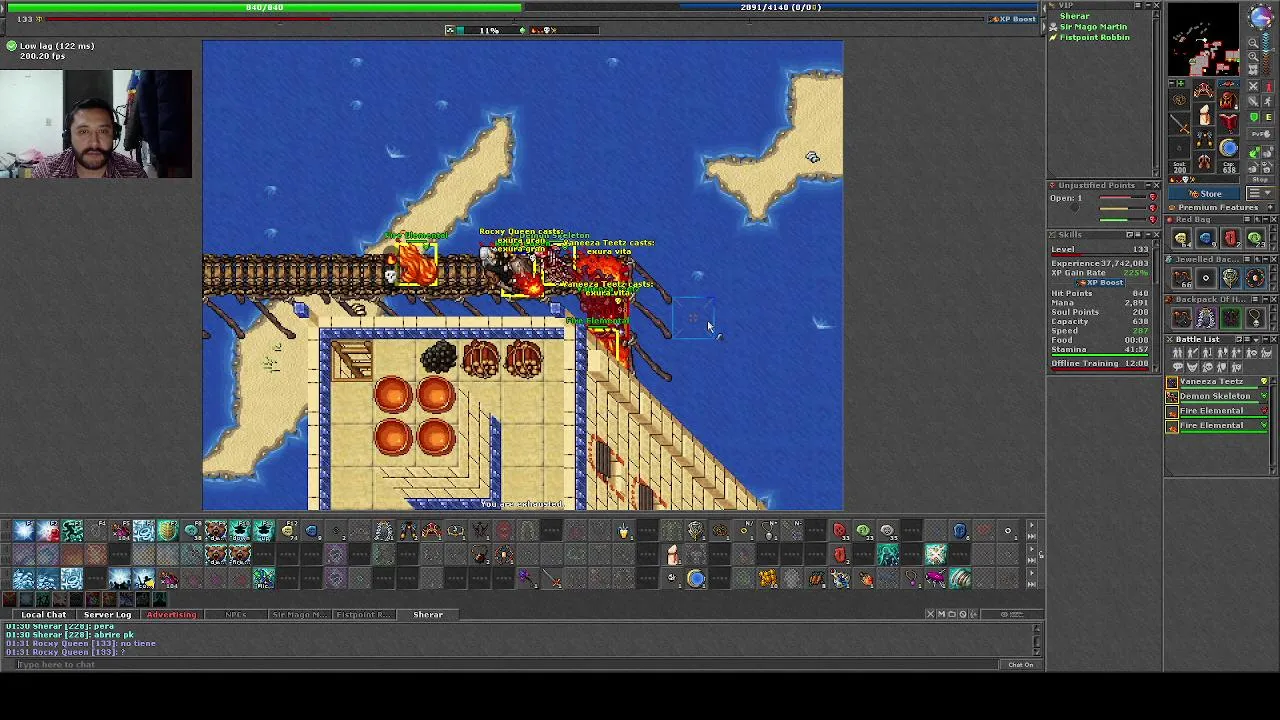Image resolution: width=1280 pixels, height=720 pixels.
Task: Click the amulet inventory slot
Action: pyautogui.click(x=1178, y=99)
